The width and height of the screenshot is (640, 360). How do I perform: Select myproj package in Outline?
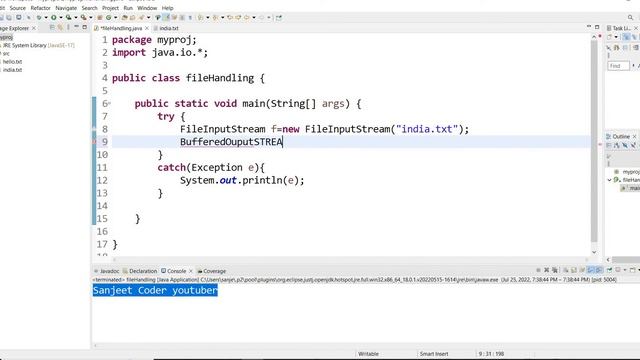628,172
